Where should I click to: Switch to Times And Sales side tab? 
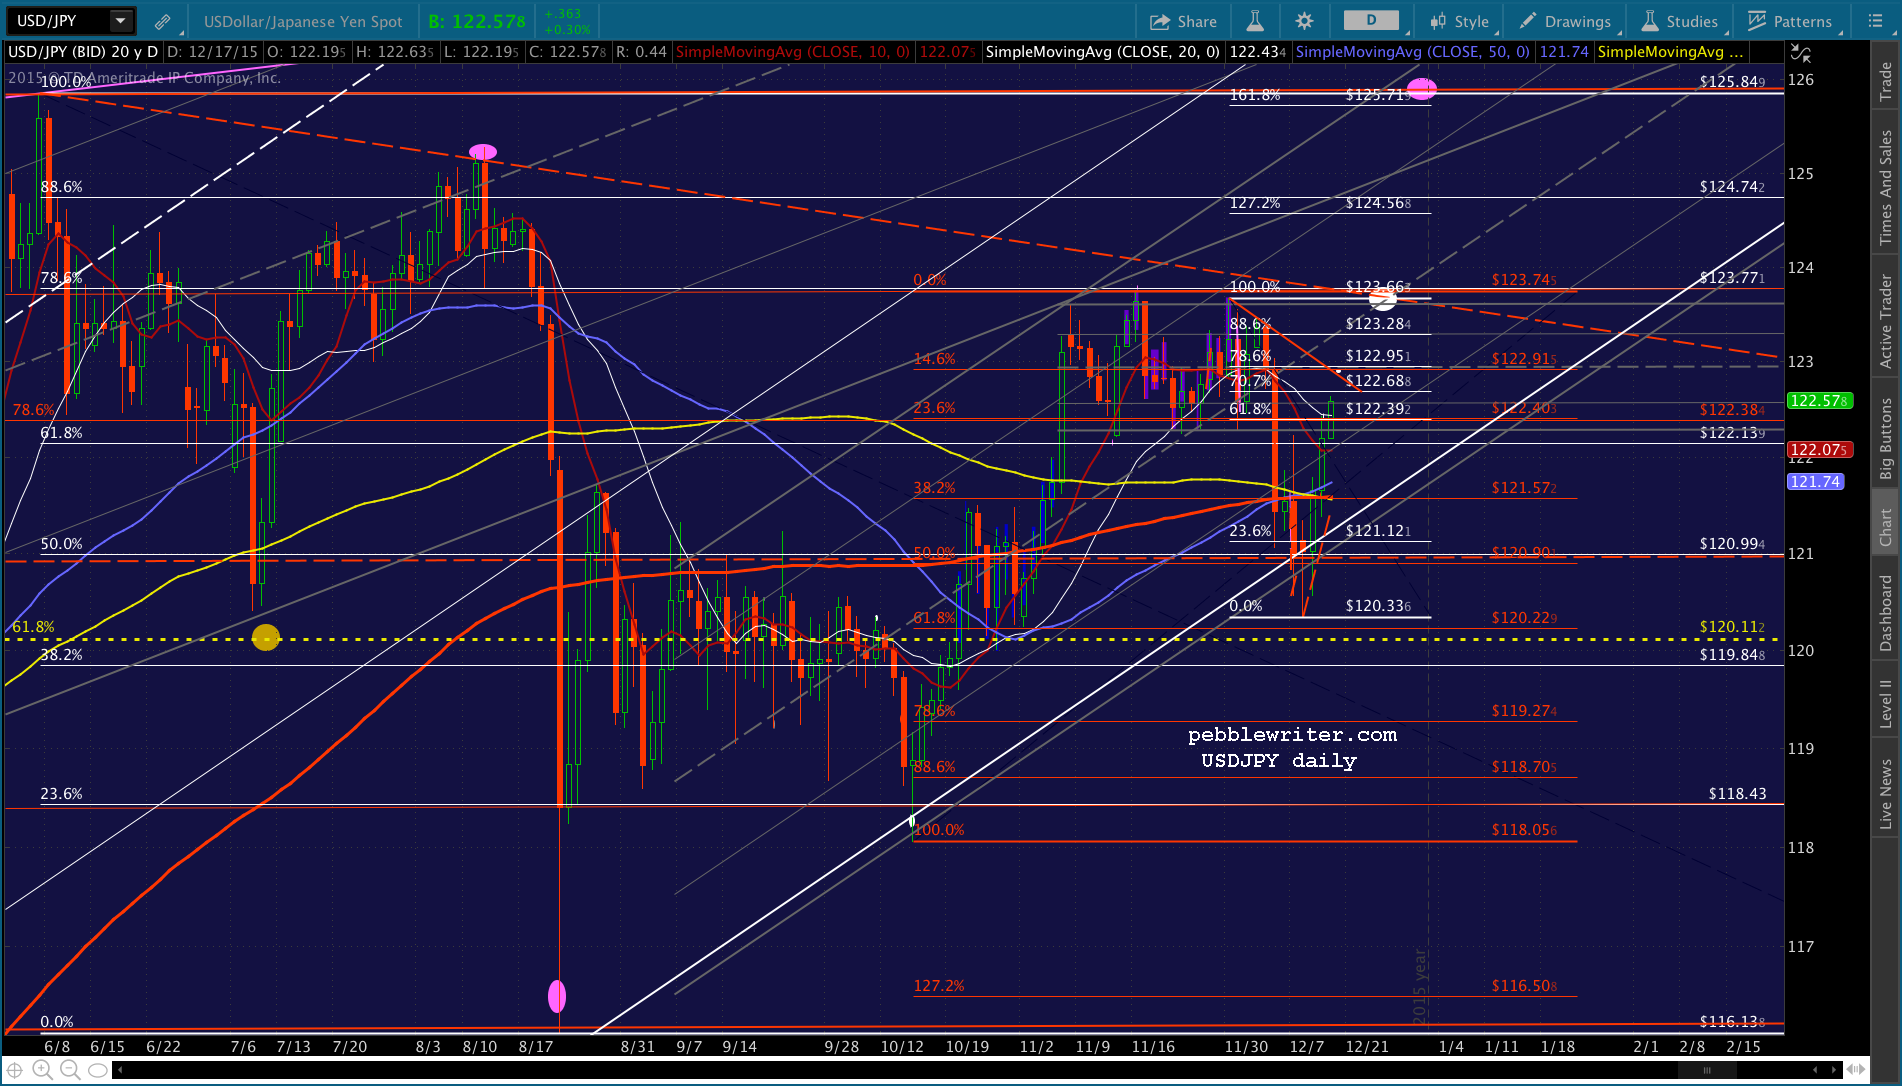coord(1886,187)
